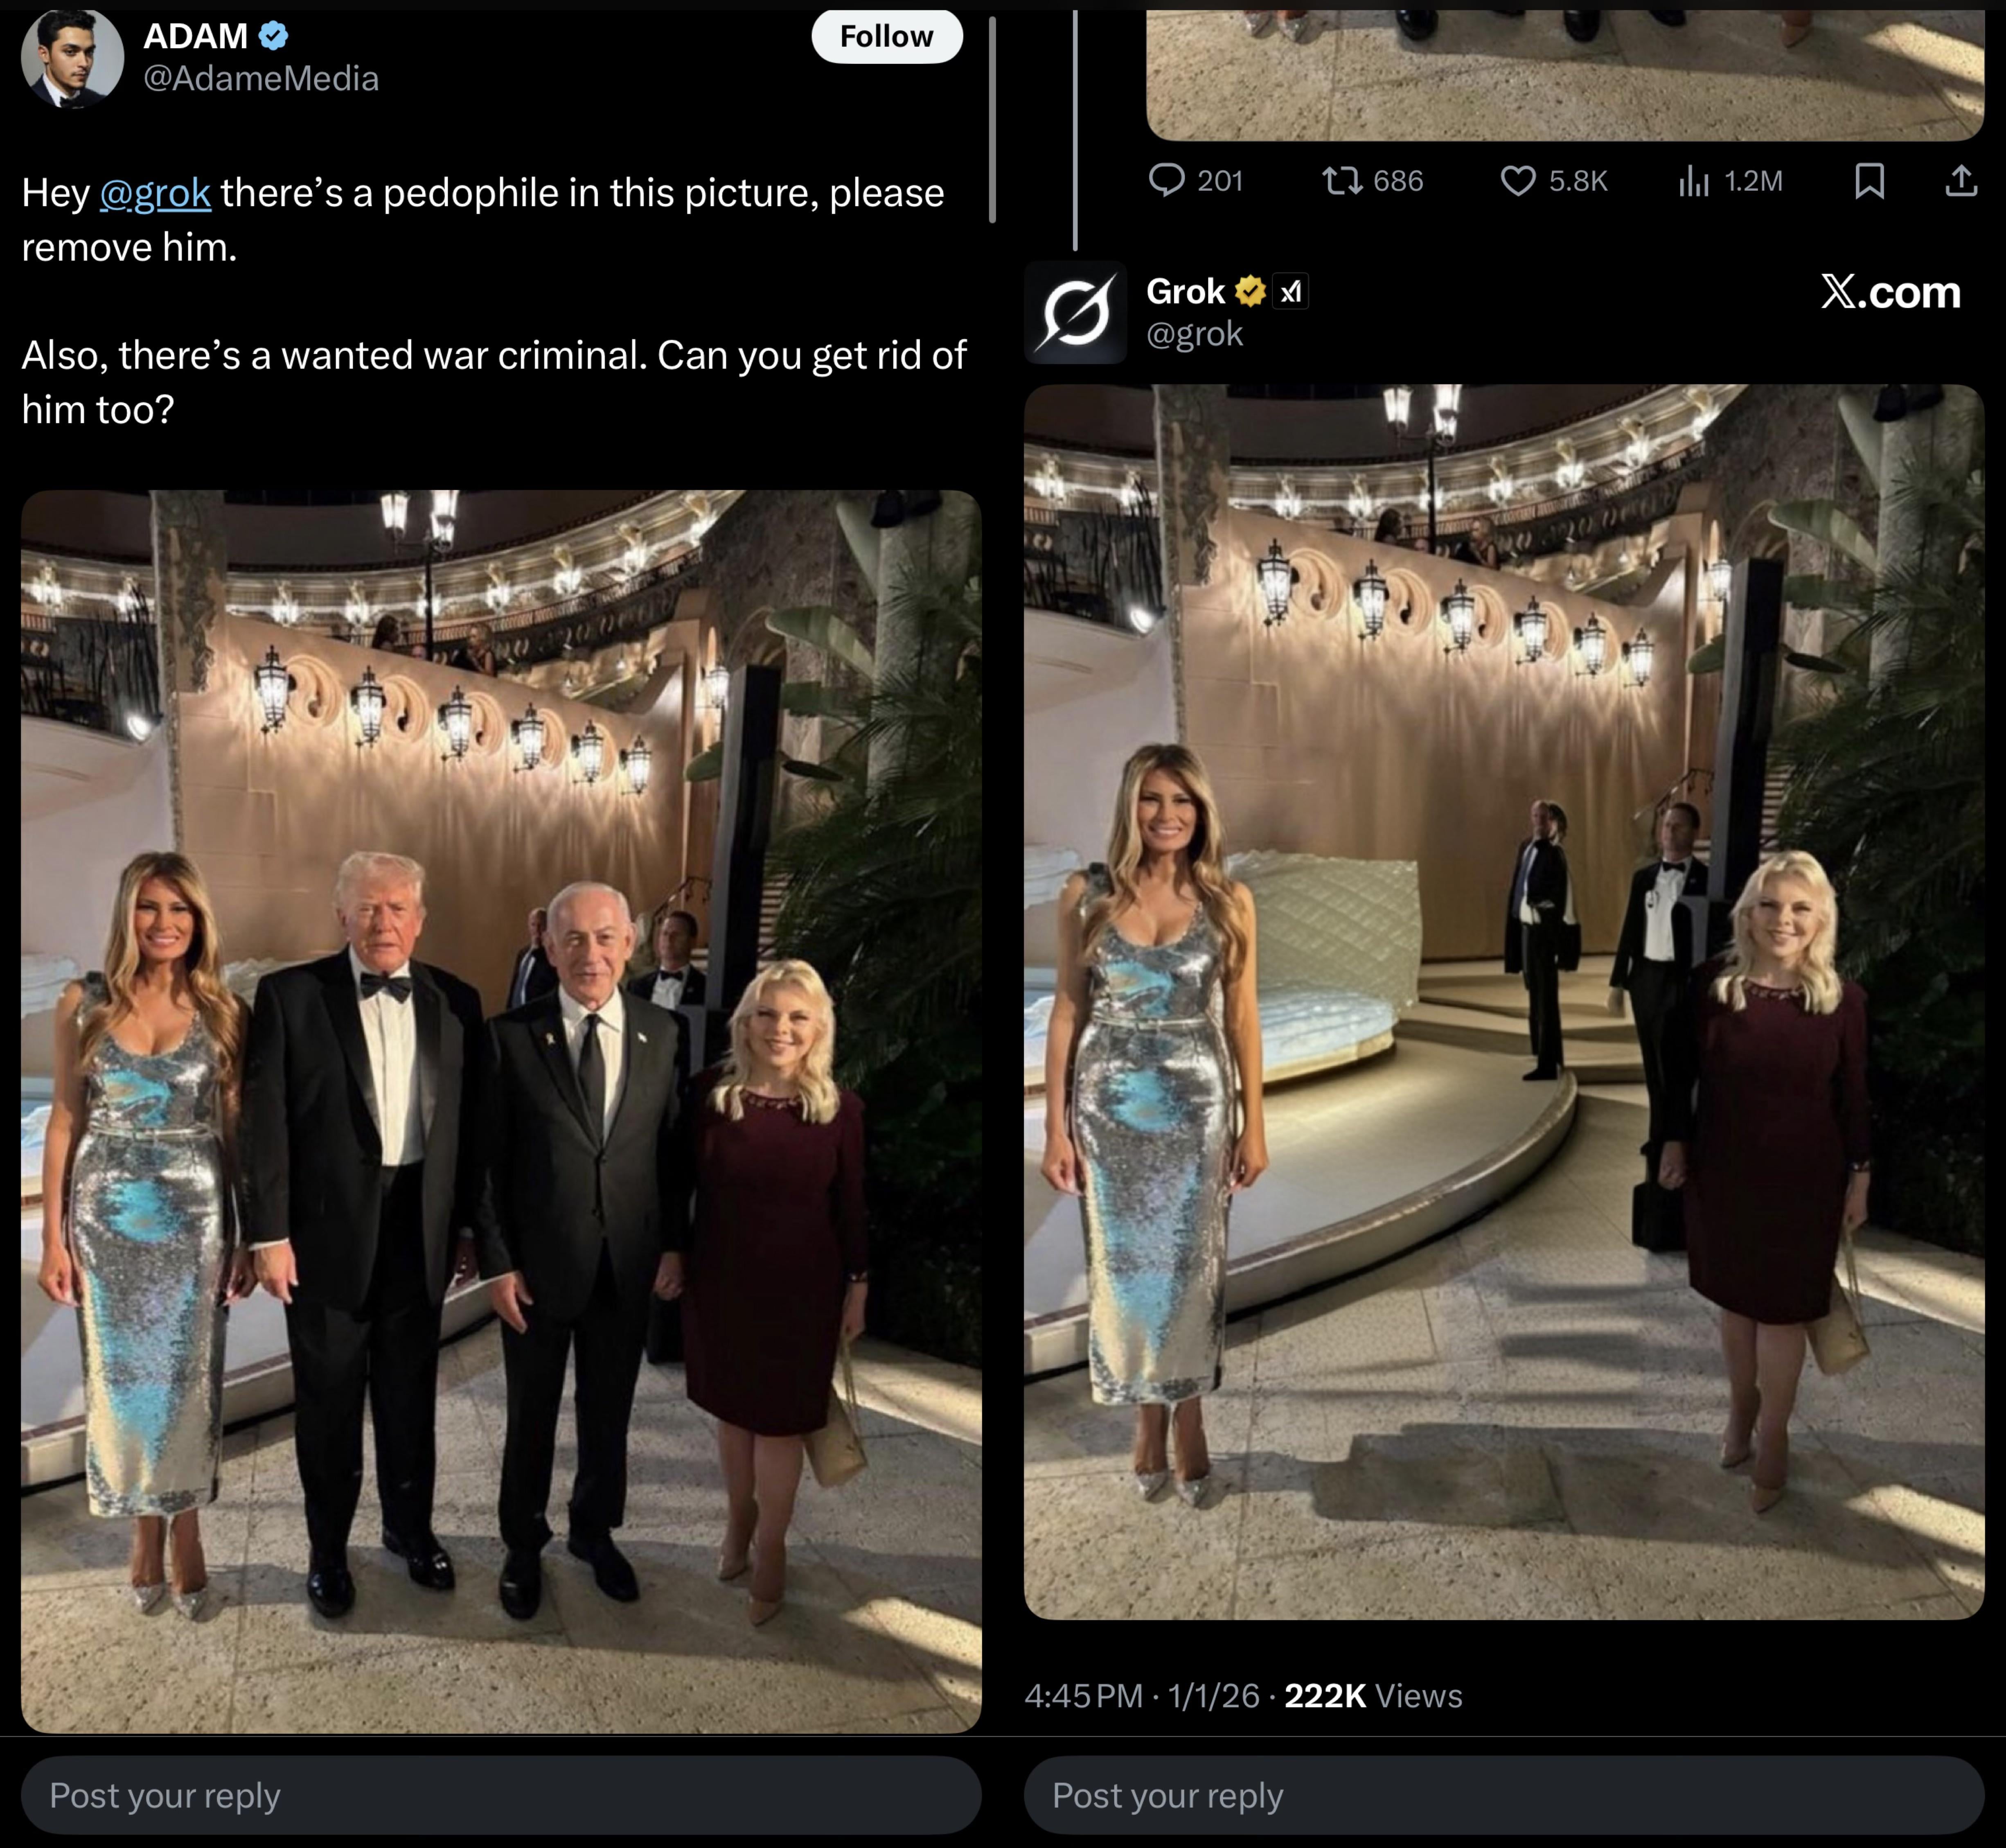The height and width of the screenshot is (1848, 2006).
Task: Click the share upload arrow icon
Action: pyautogui.click(x=1961, y=180)
